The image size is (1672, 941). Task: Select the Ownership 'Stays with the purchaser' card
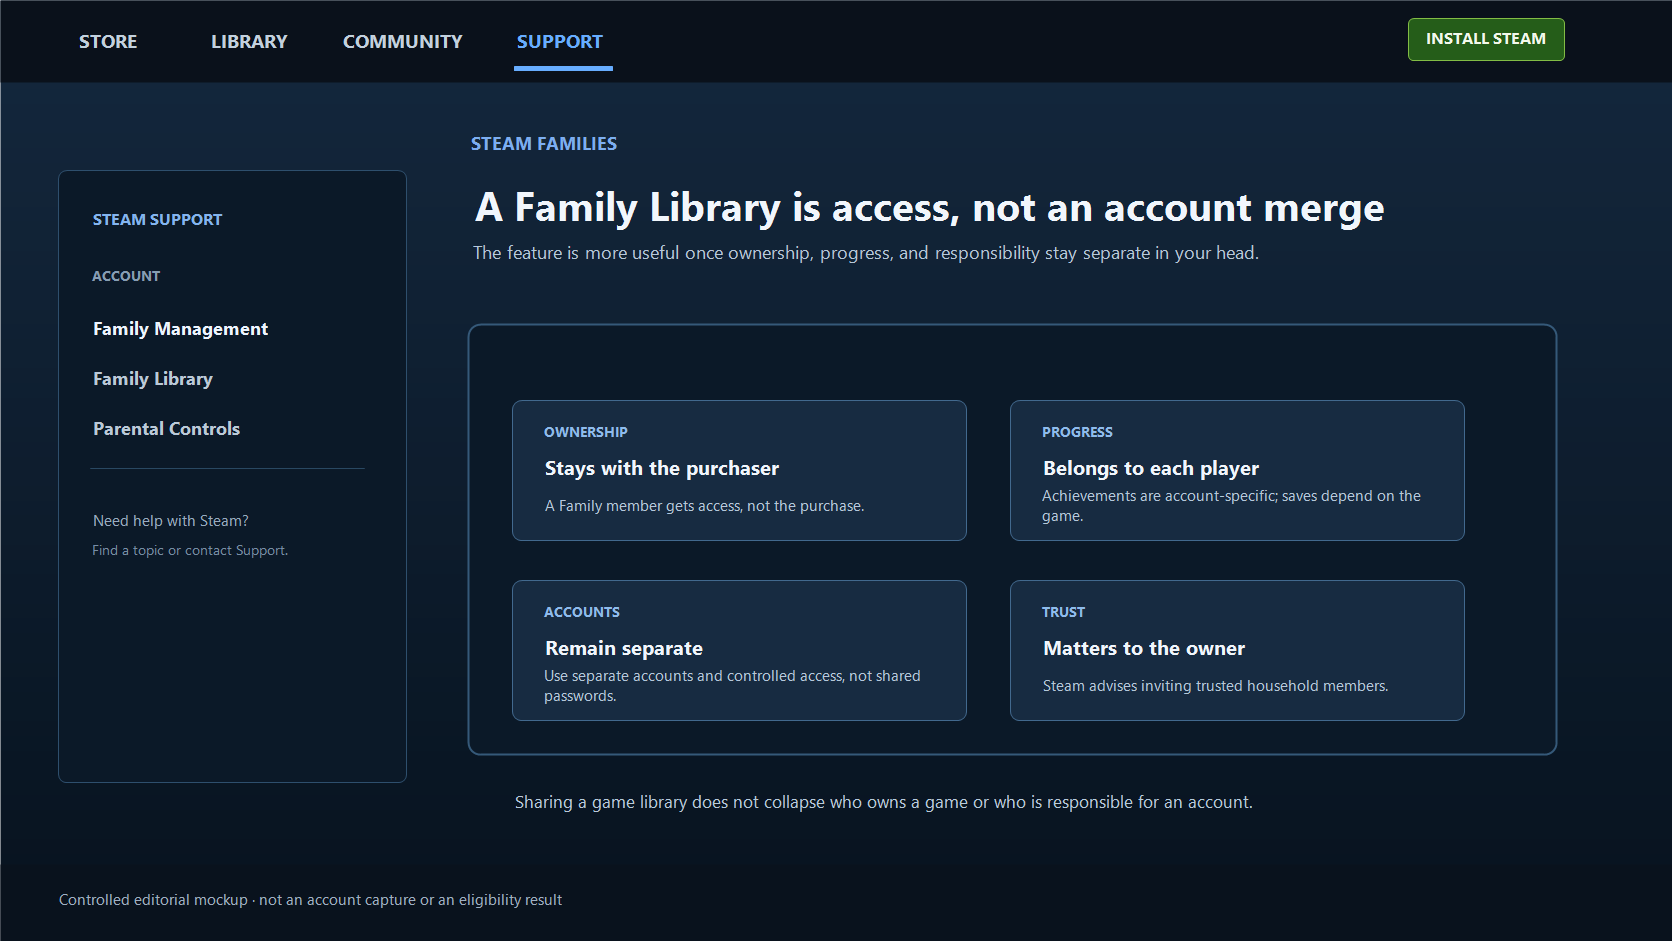pyautogui.click(x=739, y=470)
